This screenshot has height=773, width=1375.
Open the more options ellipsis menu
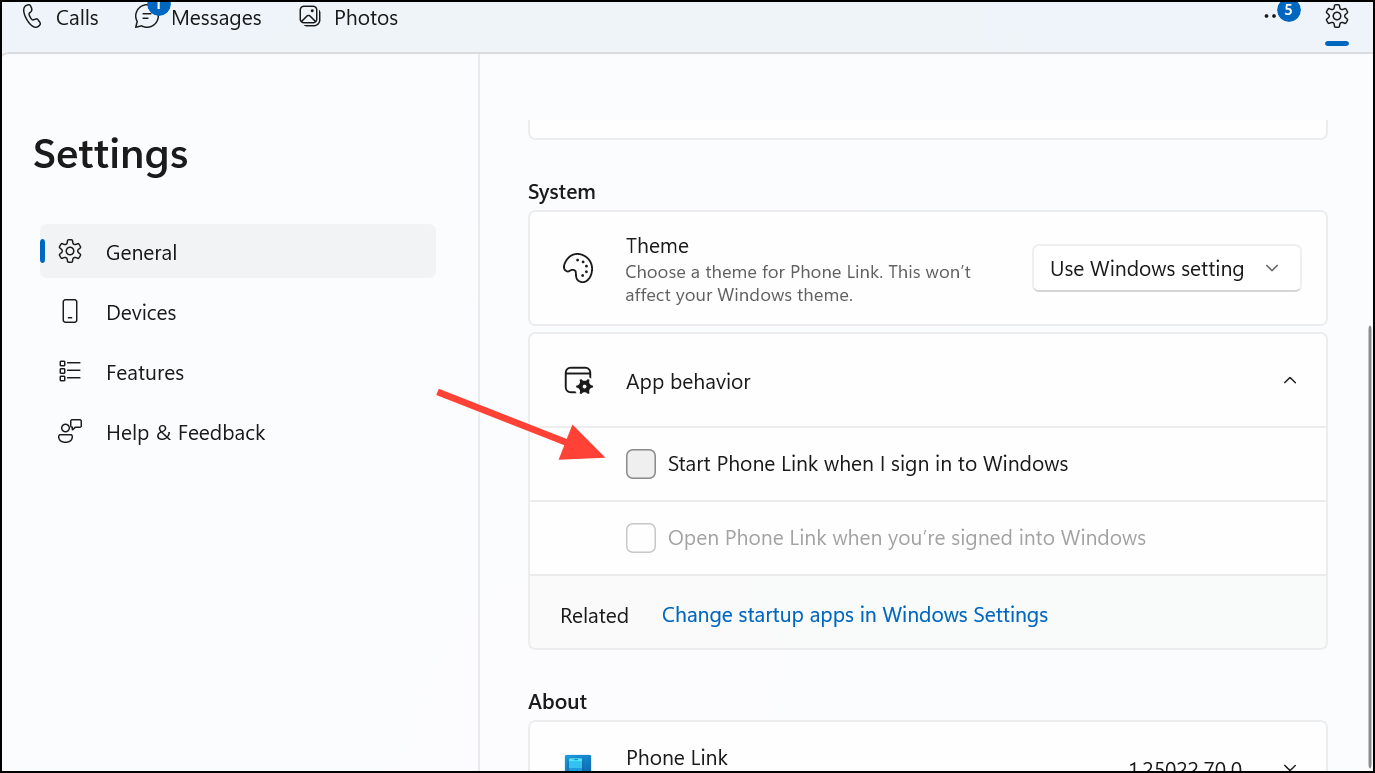coord(1269,16)
